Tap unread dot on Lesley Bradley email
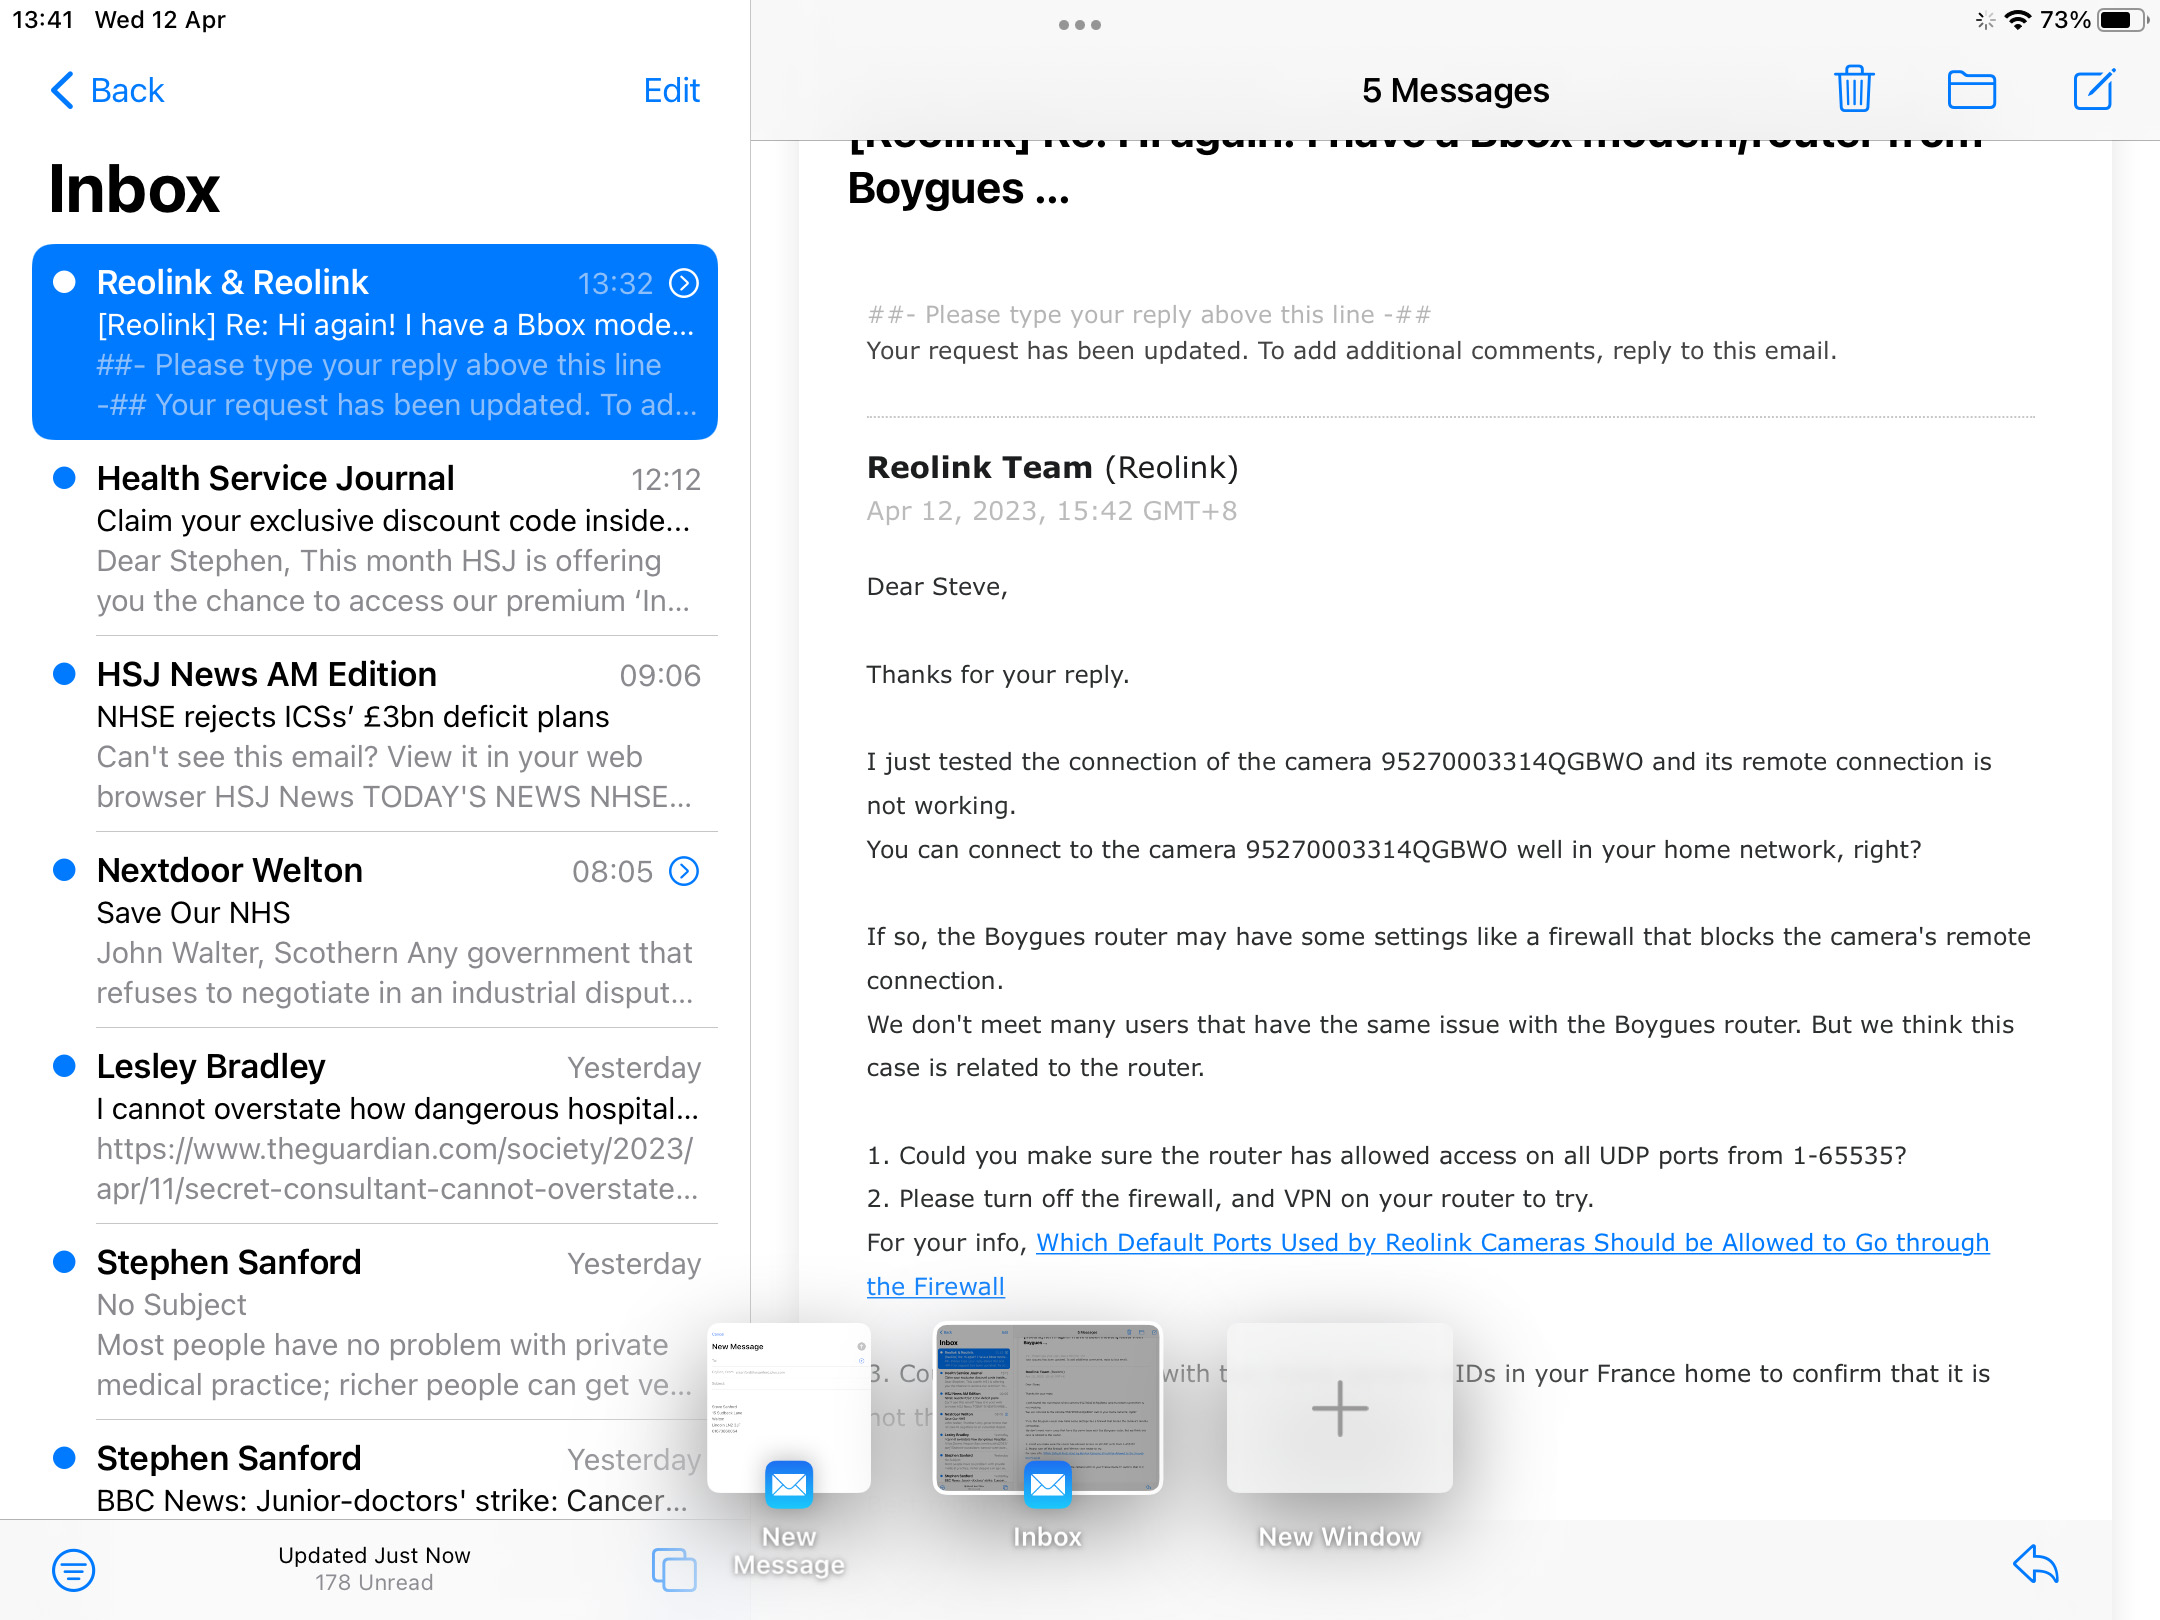The height and width of the screenshot is (1620, 2160). click(64, 1066)
